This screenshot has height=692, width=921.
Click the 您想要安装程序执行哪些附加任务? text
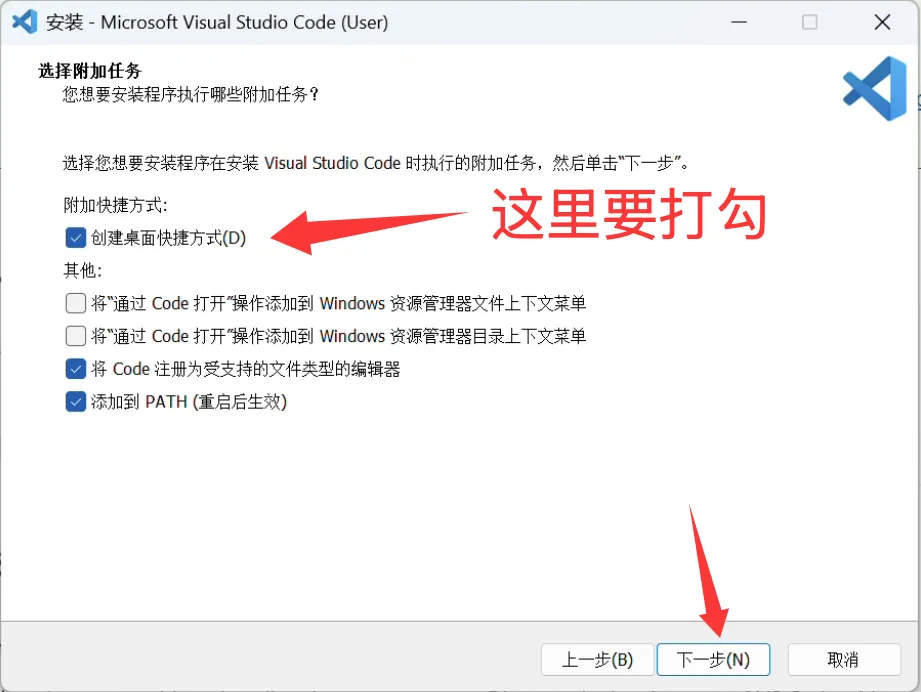[191, 94]
